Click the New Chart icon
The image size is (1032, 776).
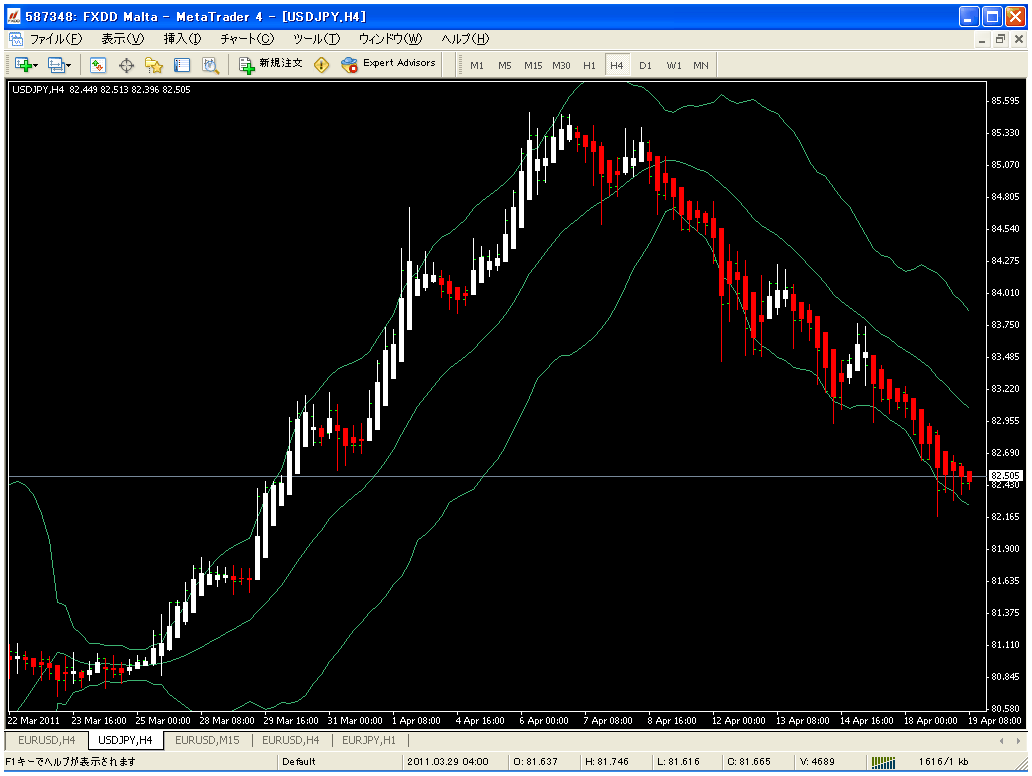23,65
